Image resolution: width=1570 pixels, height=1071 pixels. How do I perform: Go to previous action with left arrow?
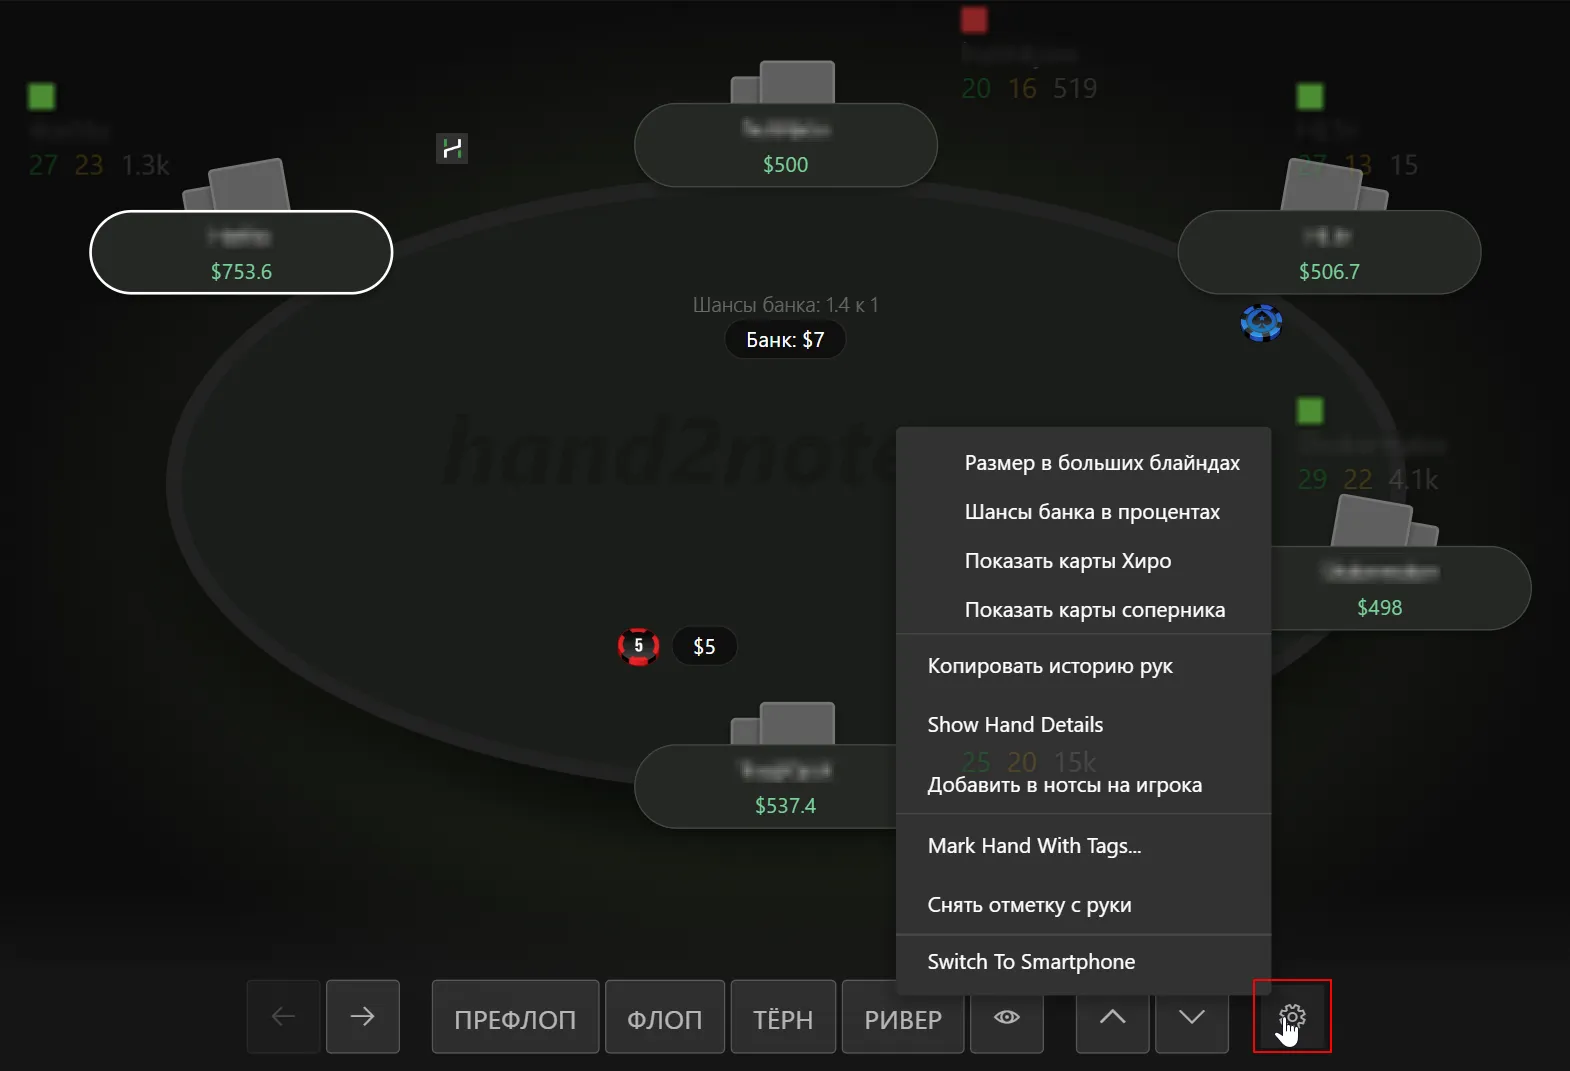pyautogui.click(x=283, y=1017)
